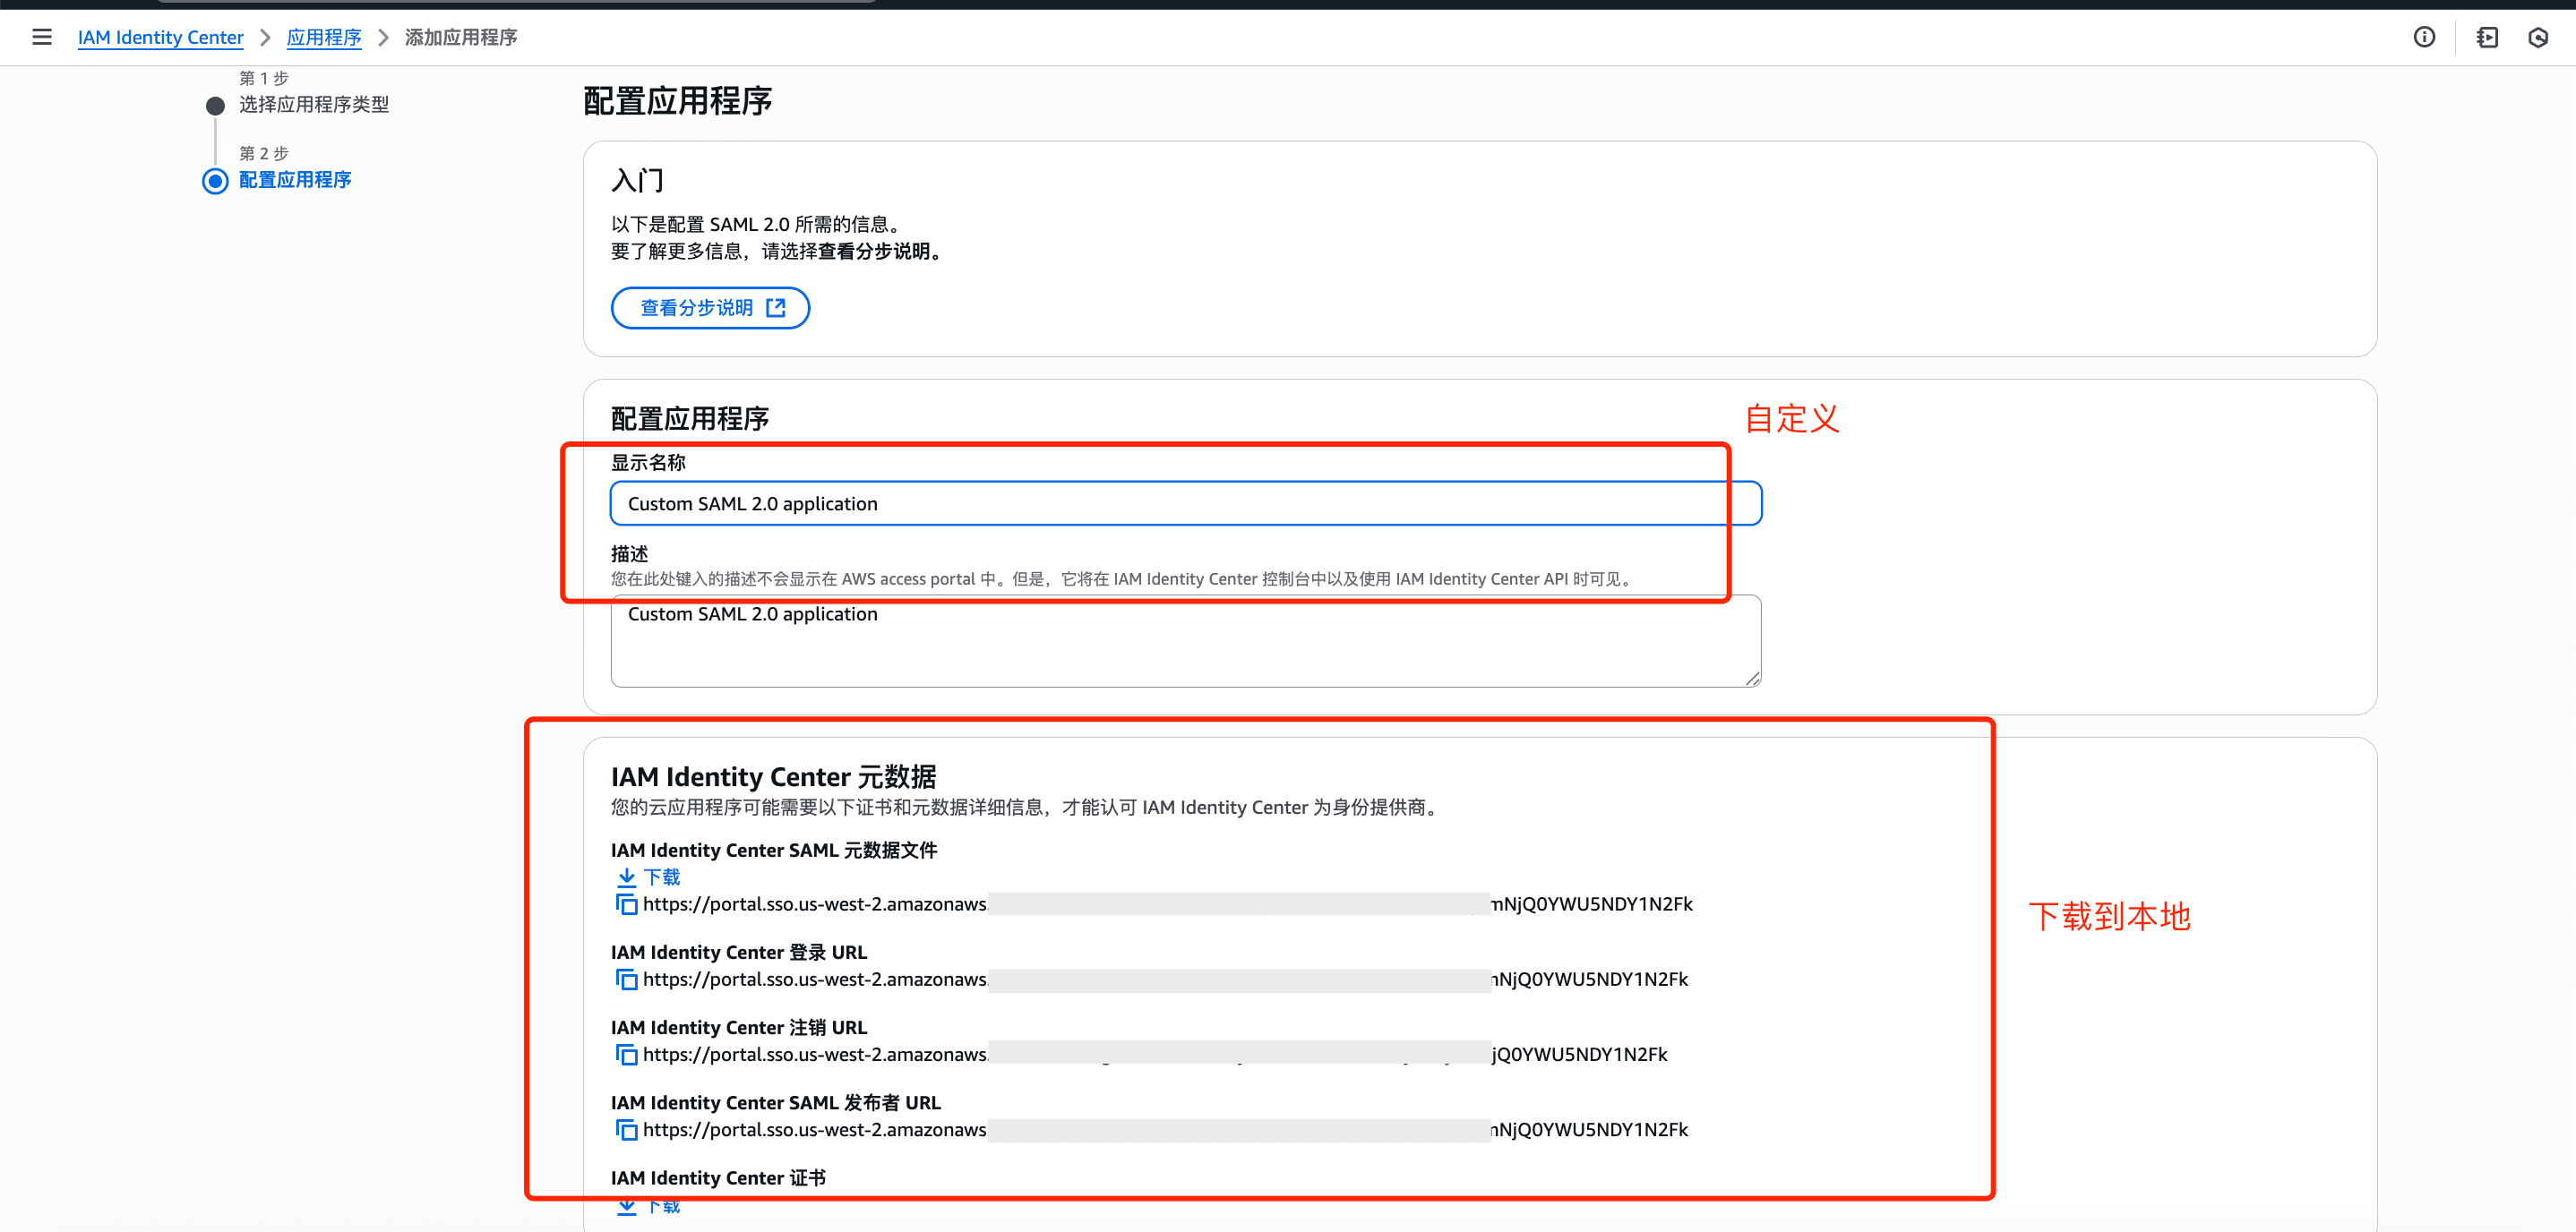Click the SAML metadata file URL text
Screen dimensions: 2576x1232
(1167, 904)
